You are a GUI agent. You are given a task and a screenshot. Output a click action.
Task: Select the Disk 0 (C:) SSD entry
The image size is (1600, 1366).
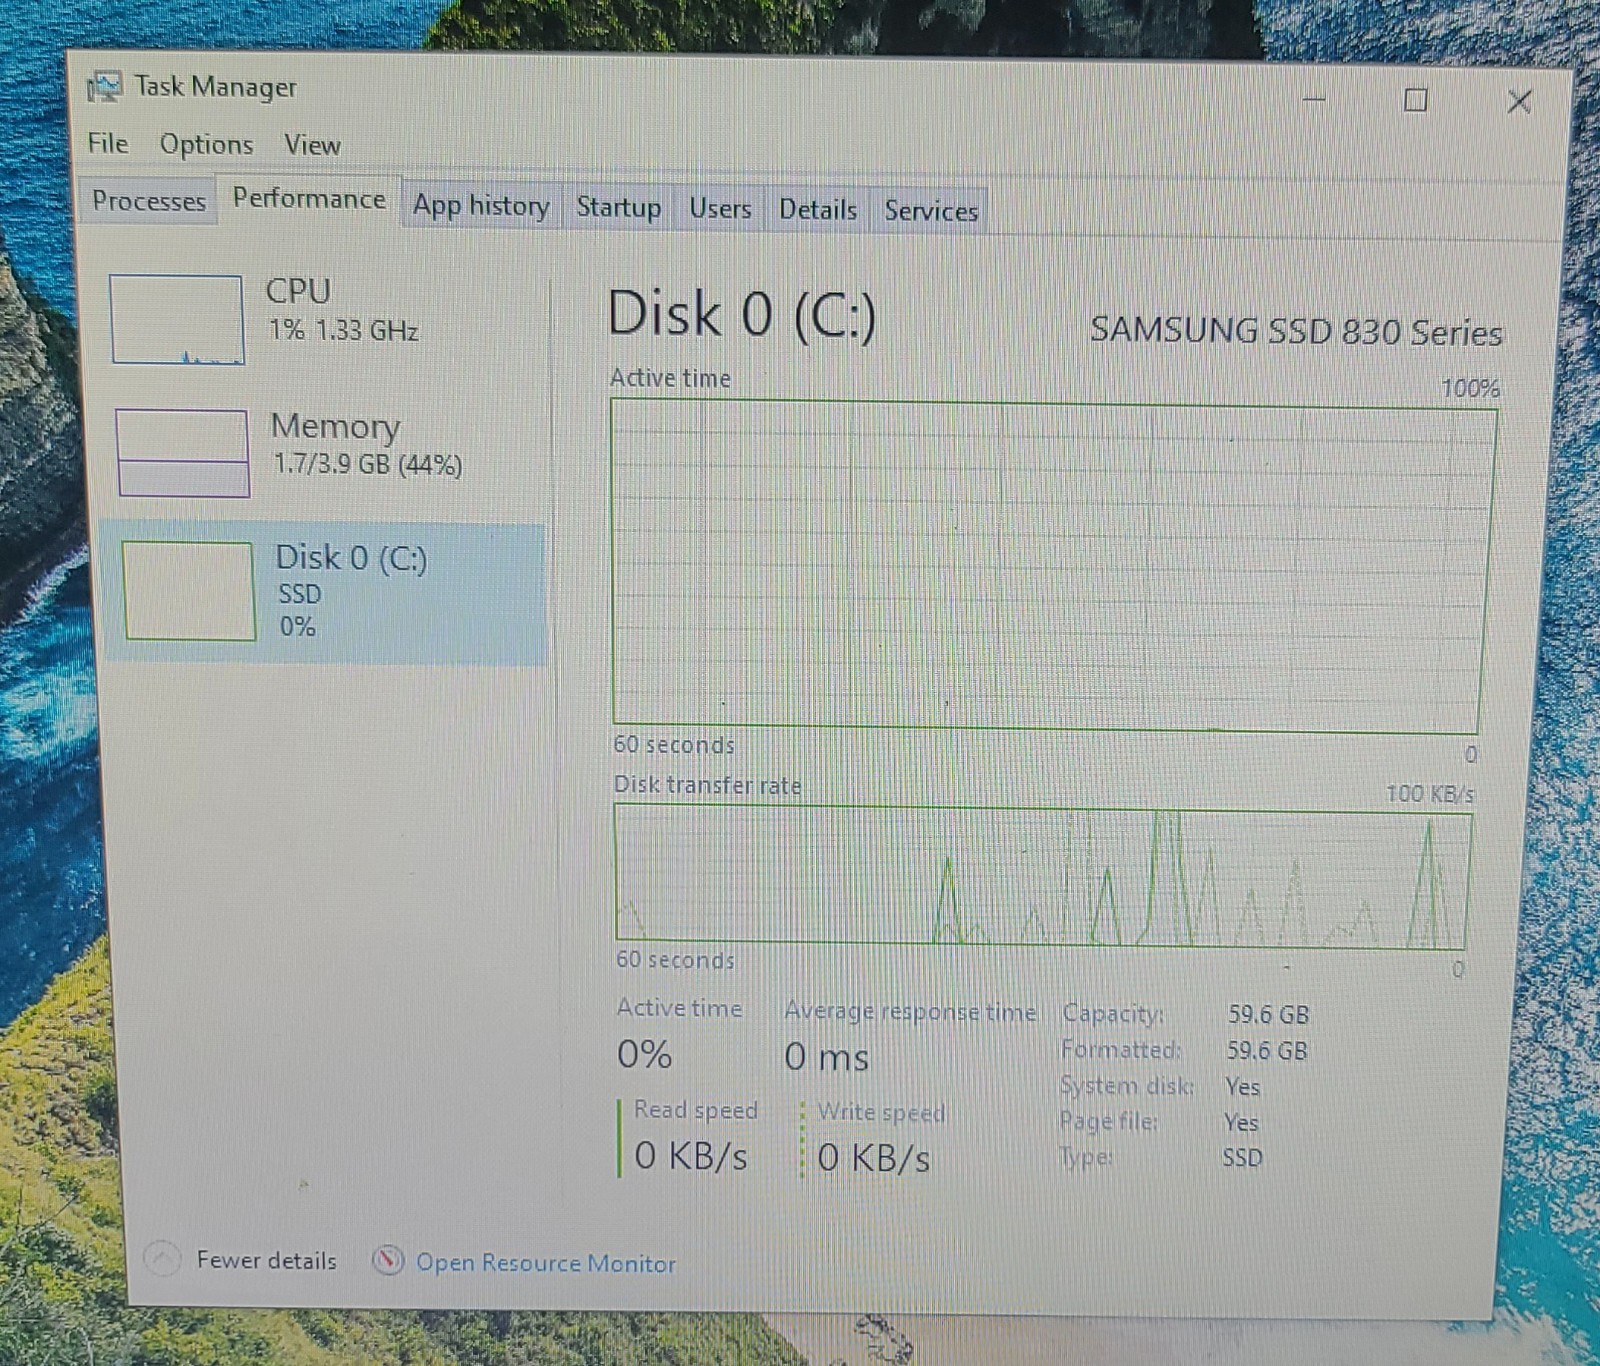click(327, 593)
